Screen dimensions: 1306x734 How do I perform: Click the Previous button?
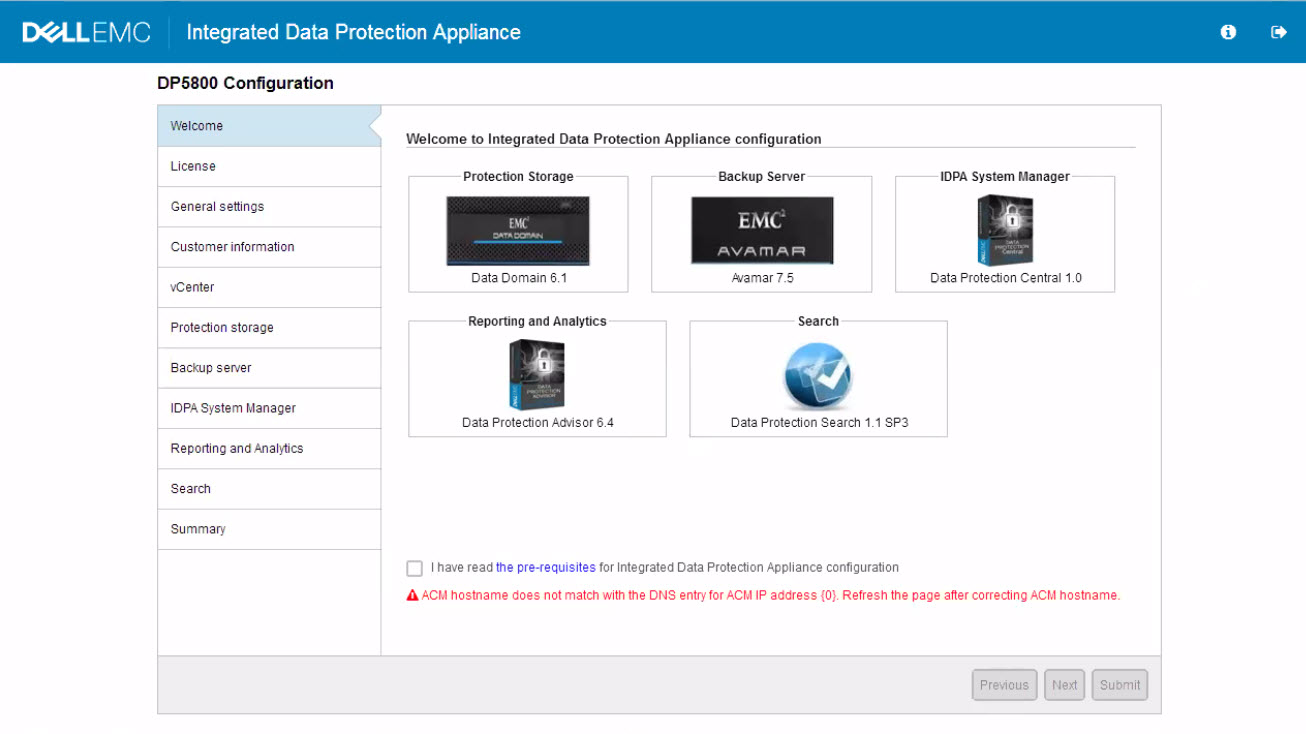(x=1004, y=685)
